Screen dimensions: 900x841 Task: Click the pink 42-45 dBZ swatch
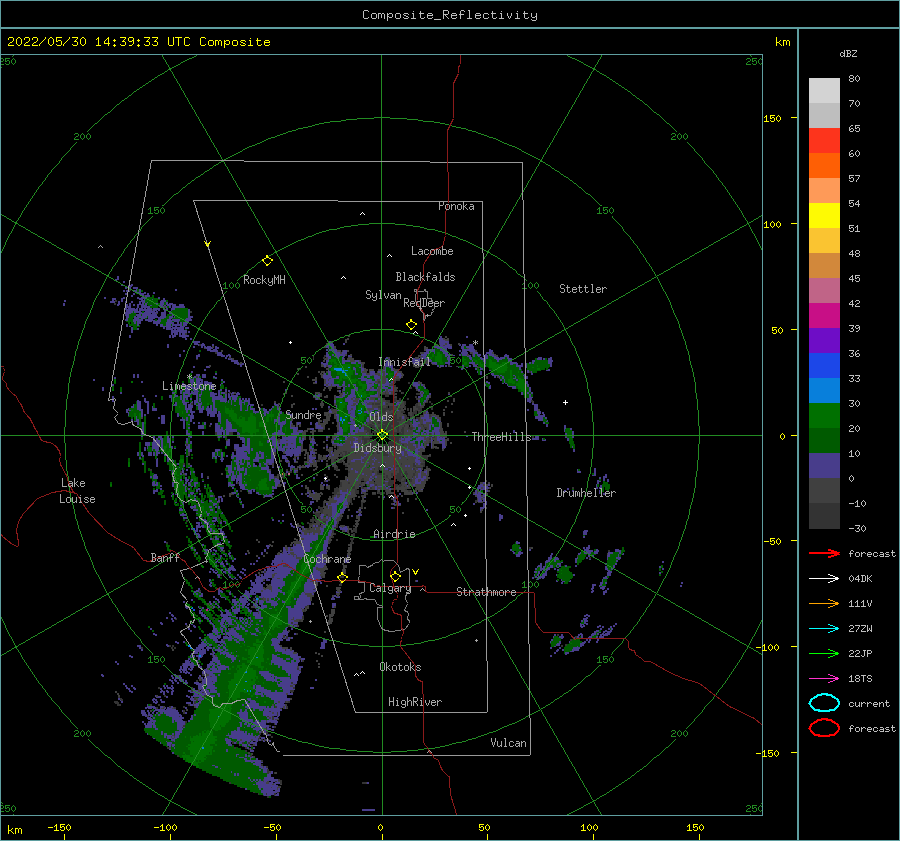pyautogui.click(x=824, y=290)
